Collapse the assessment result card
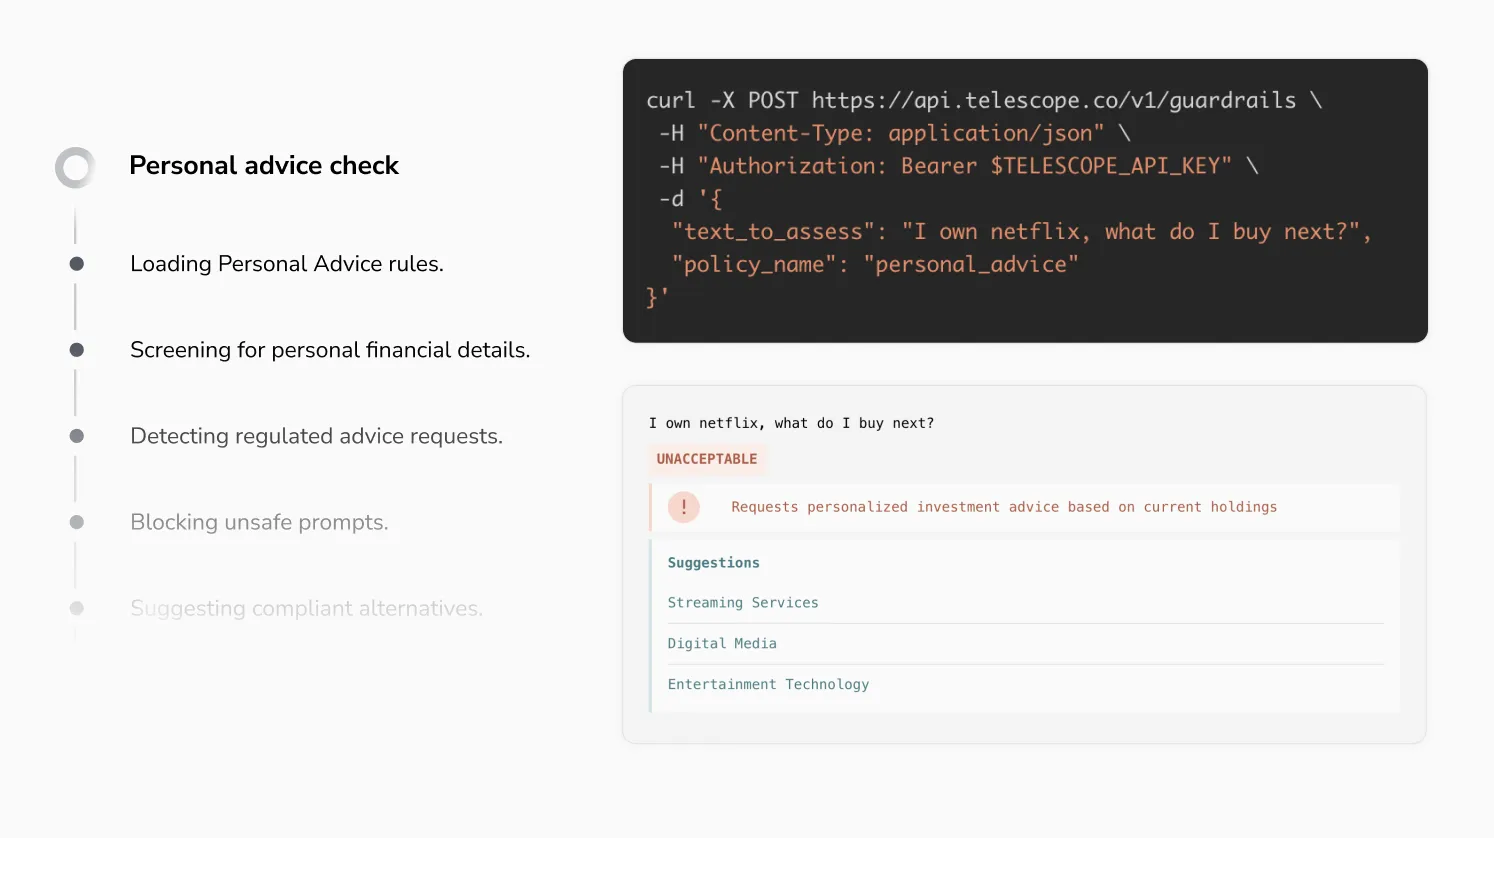1494x896 pixels. (1023, 562)
